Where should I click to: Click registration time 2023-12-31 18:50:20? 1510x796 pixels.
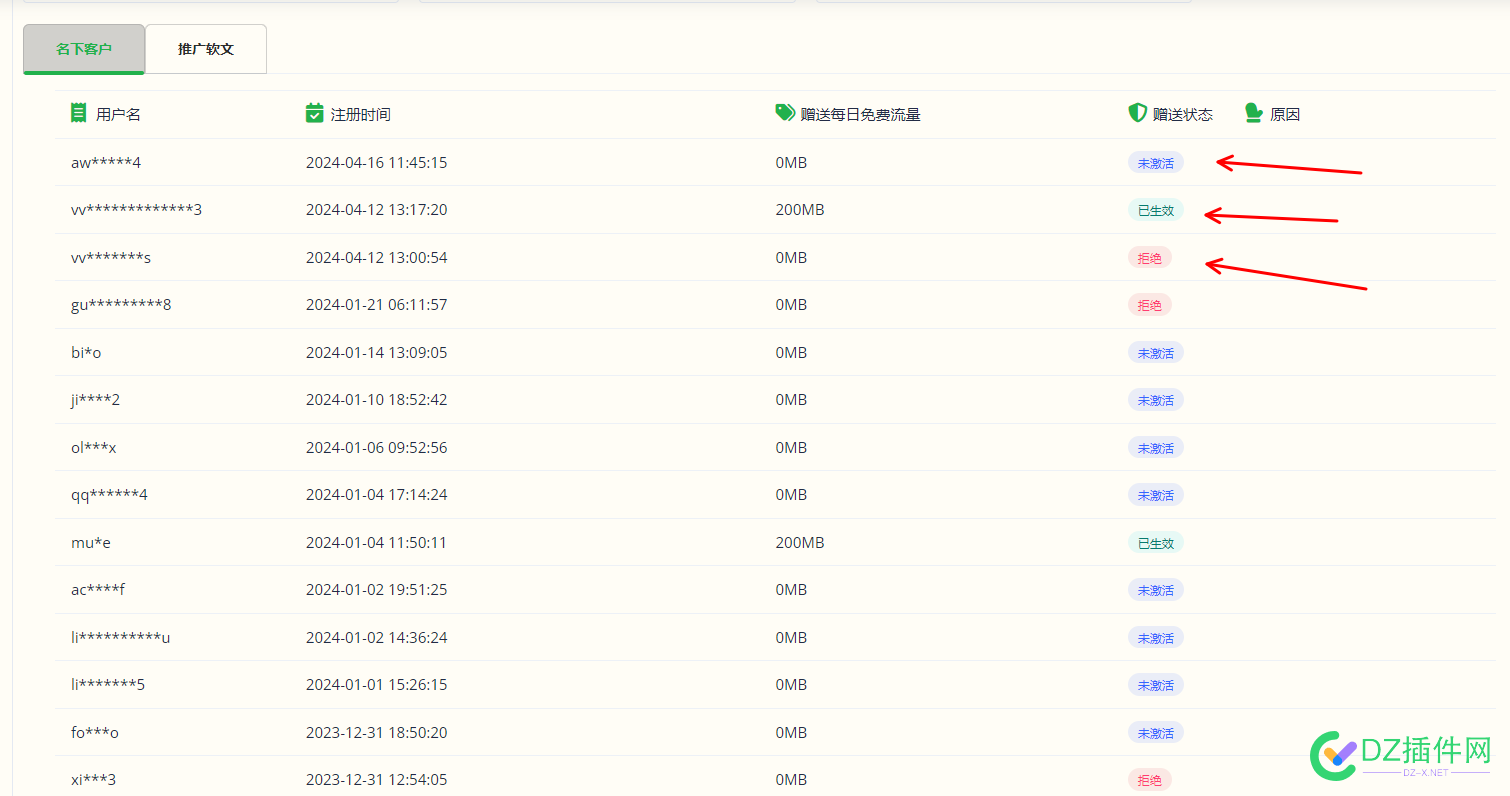(x=377, y=732)
